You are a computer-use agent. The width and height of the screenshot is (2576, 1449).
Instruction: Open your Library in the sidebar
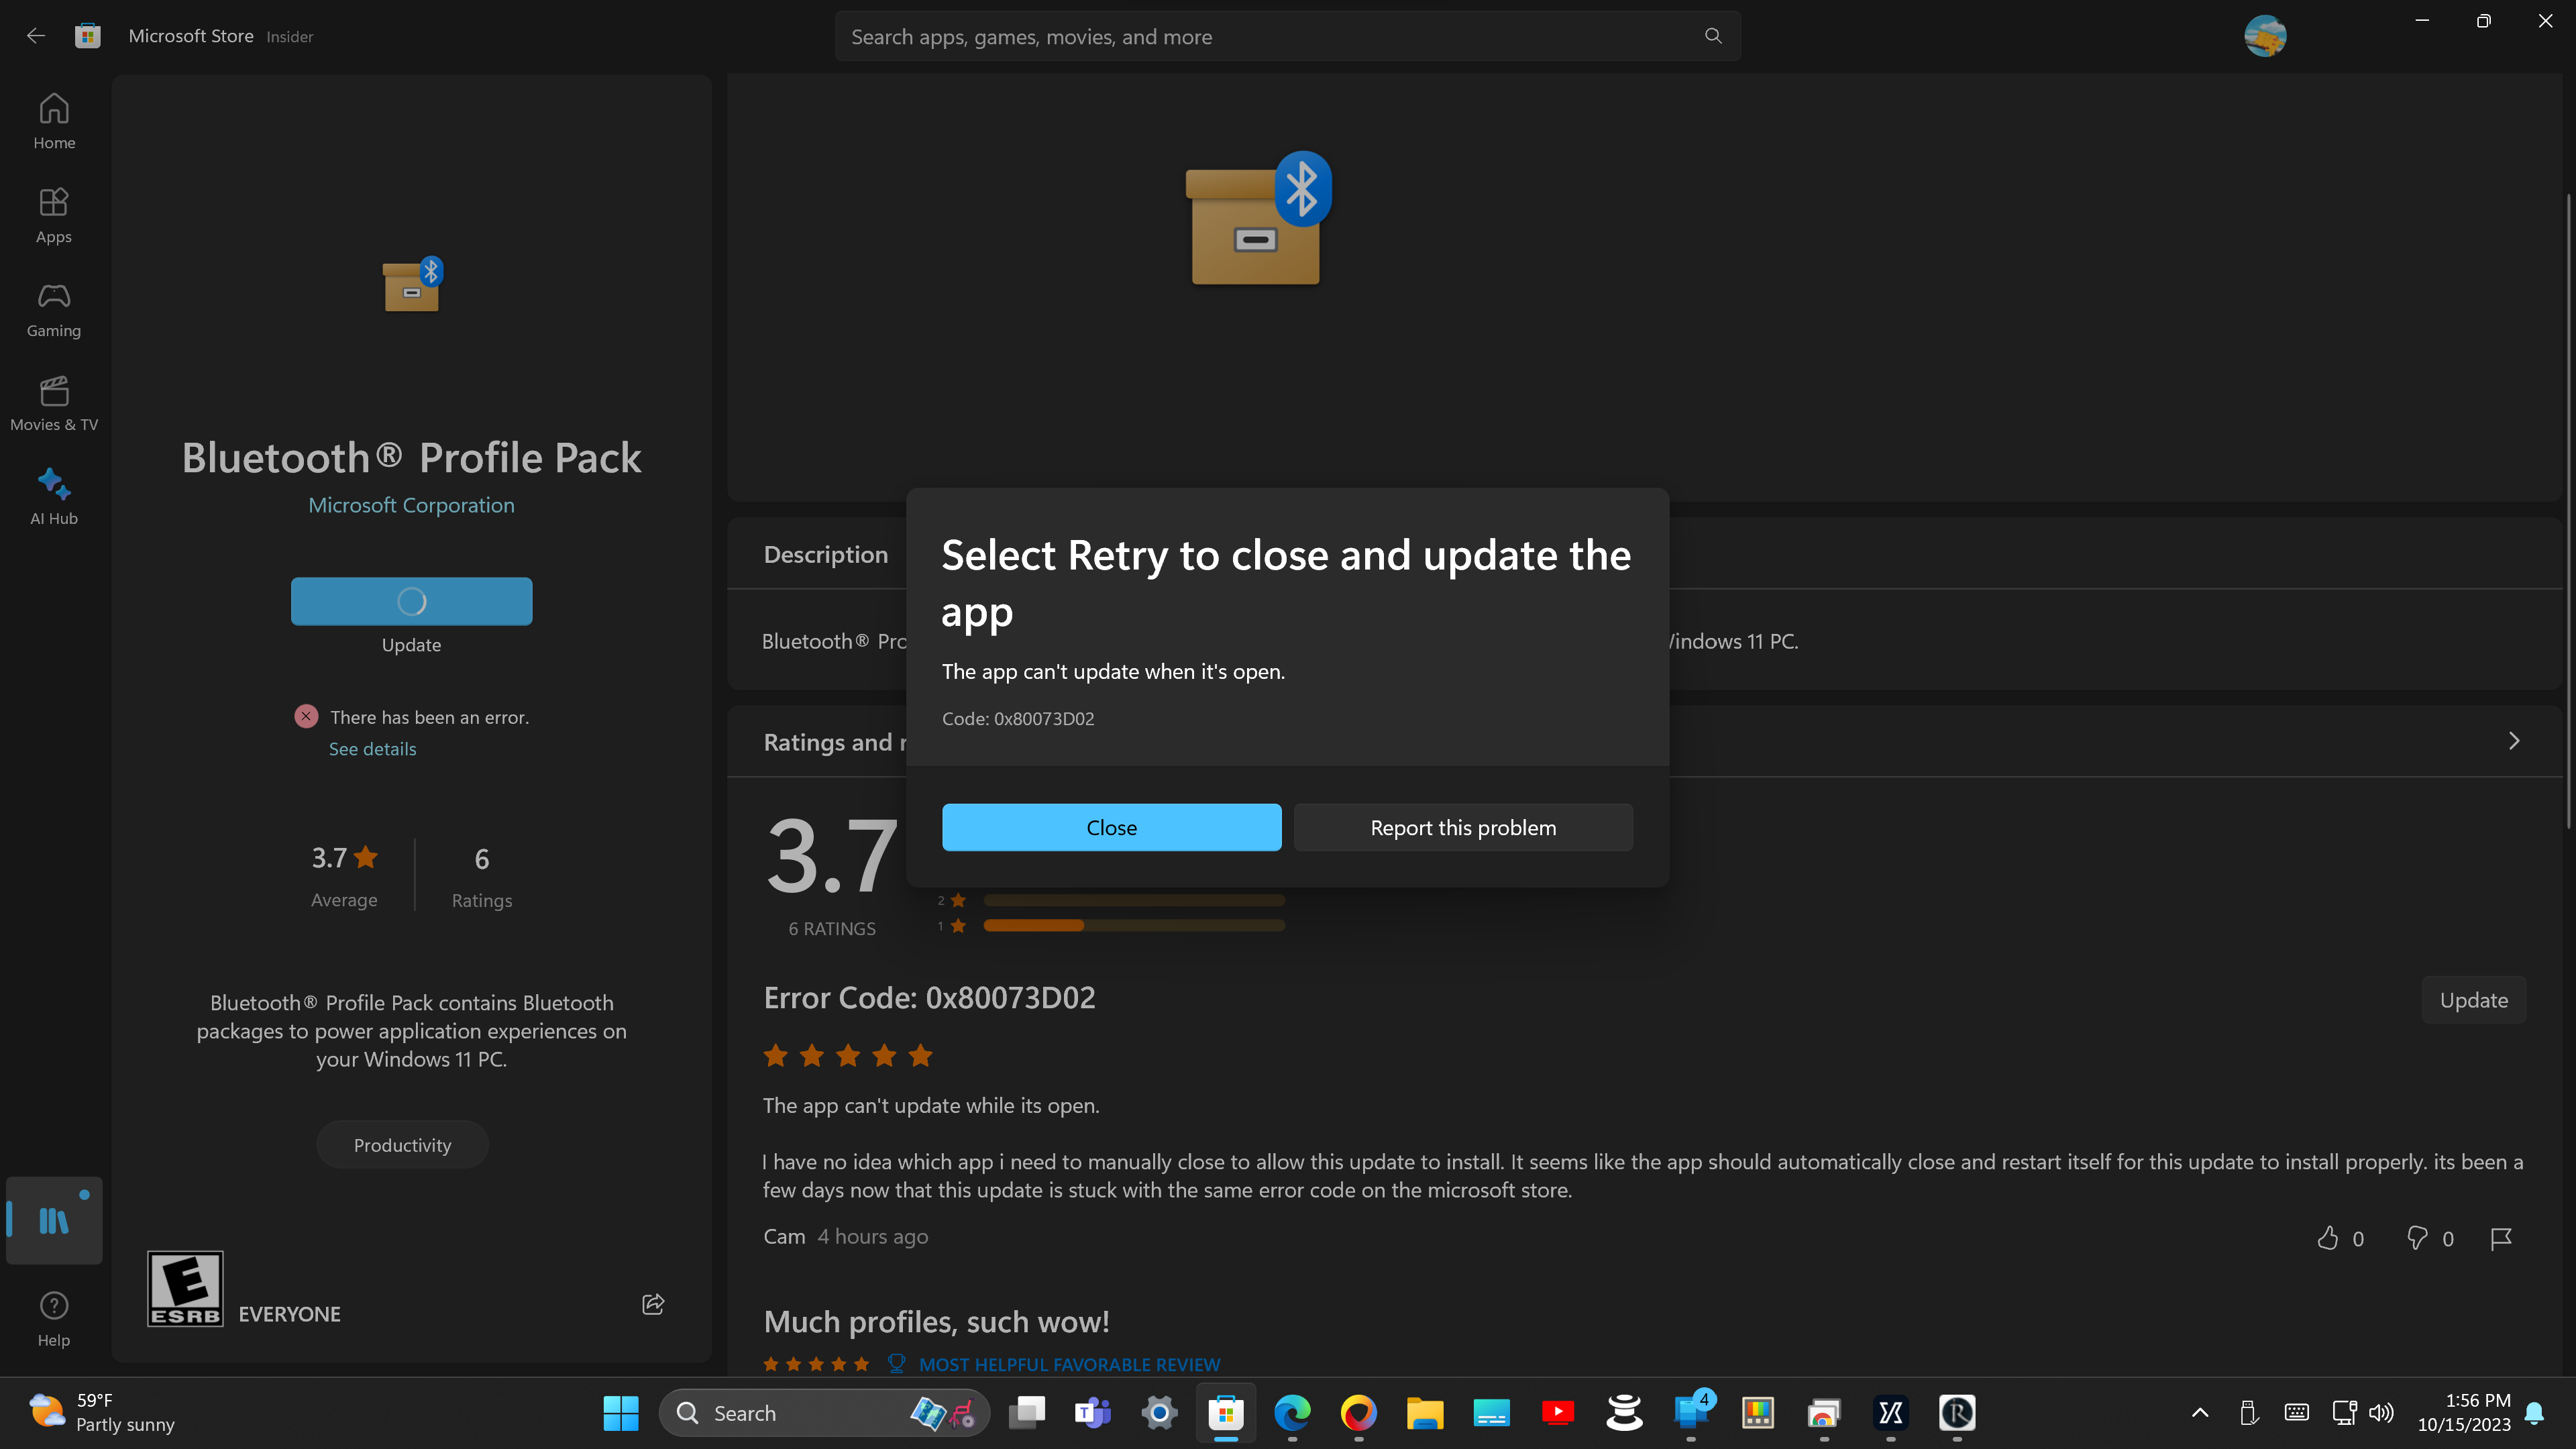[x=53, y=1220]
